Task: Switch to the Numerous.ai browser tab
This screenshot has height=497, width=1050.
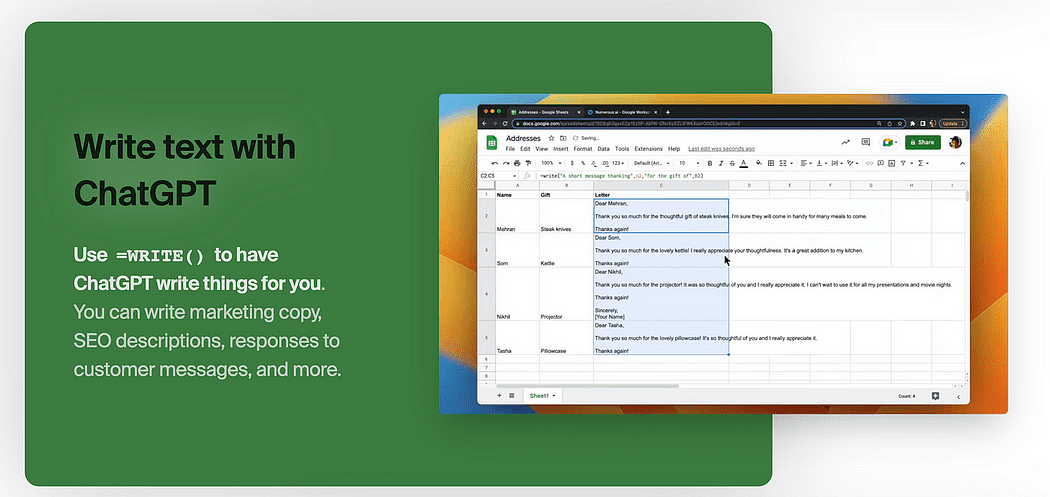Action: (x=621, y=113)
